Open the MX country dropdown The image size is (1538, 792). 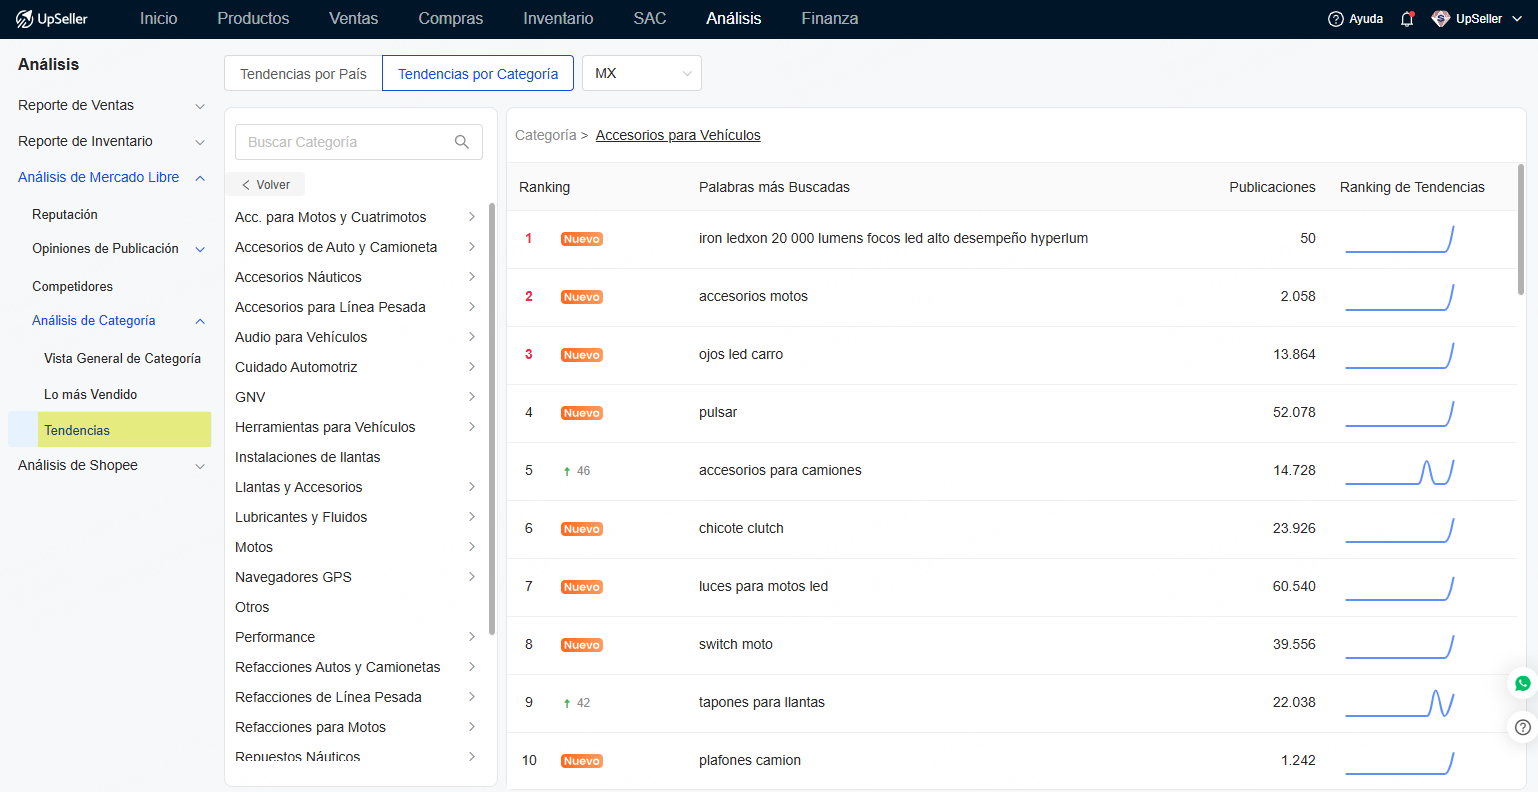click(642, 73)
